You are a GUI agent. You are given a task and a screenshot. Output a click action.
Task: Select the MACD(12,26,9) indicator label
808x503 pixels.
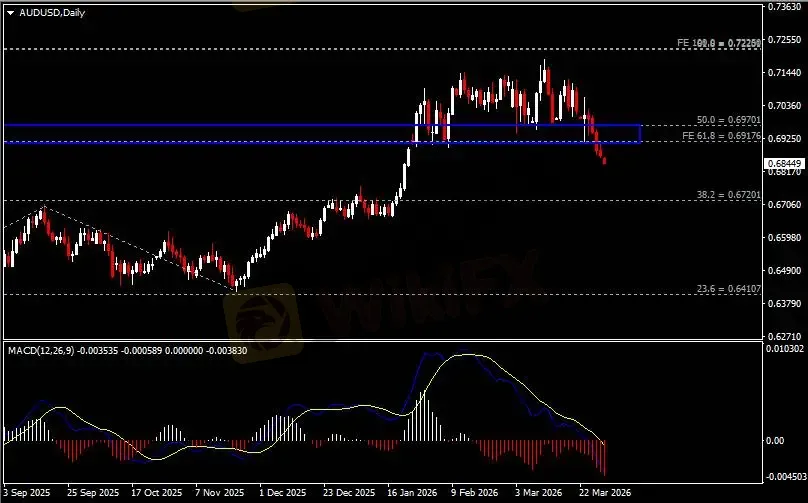41,351
